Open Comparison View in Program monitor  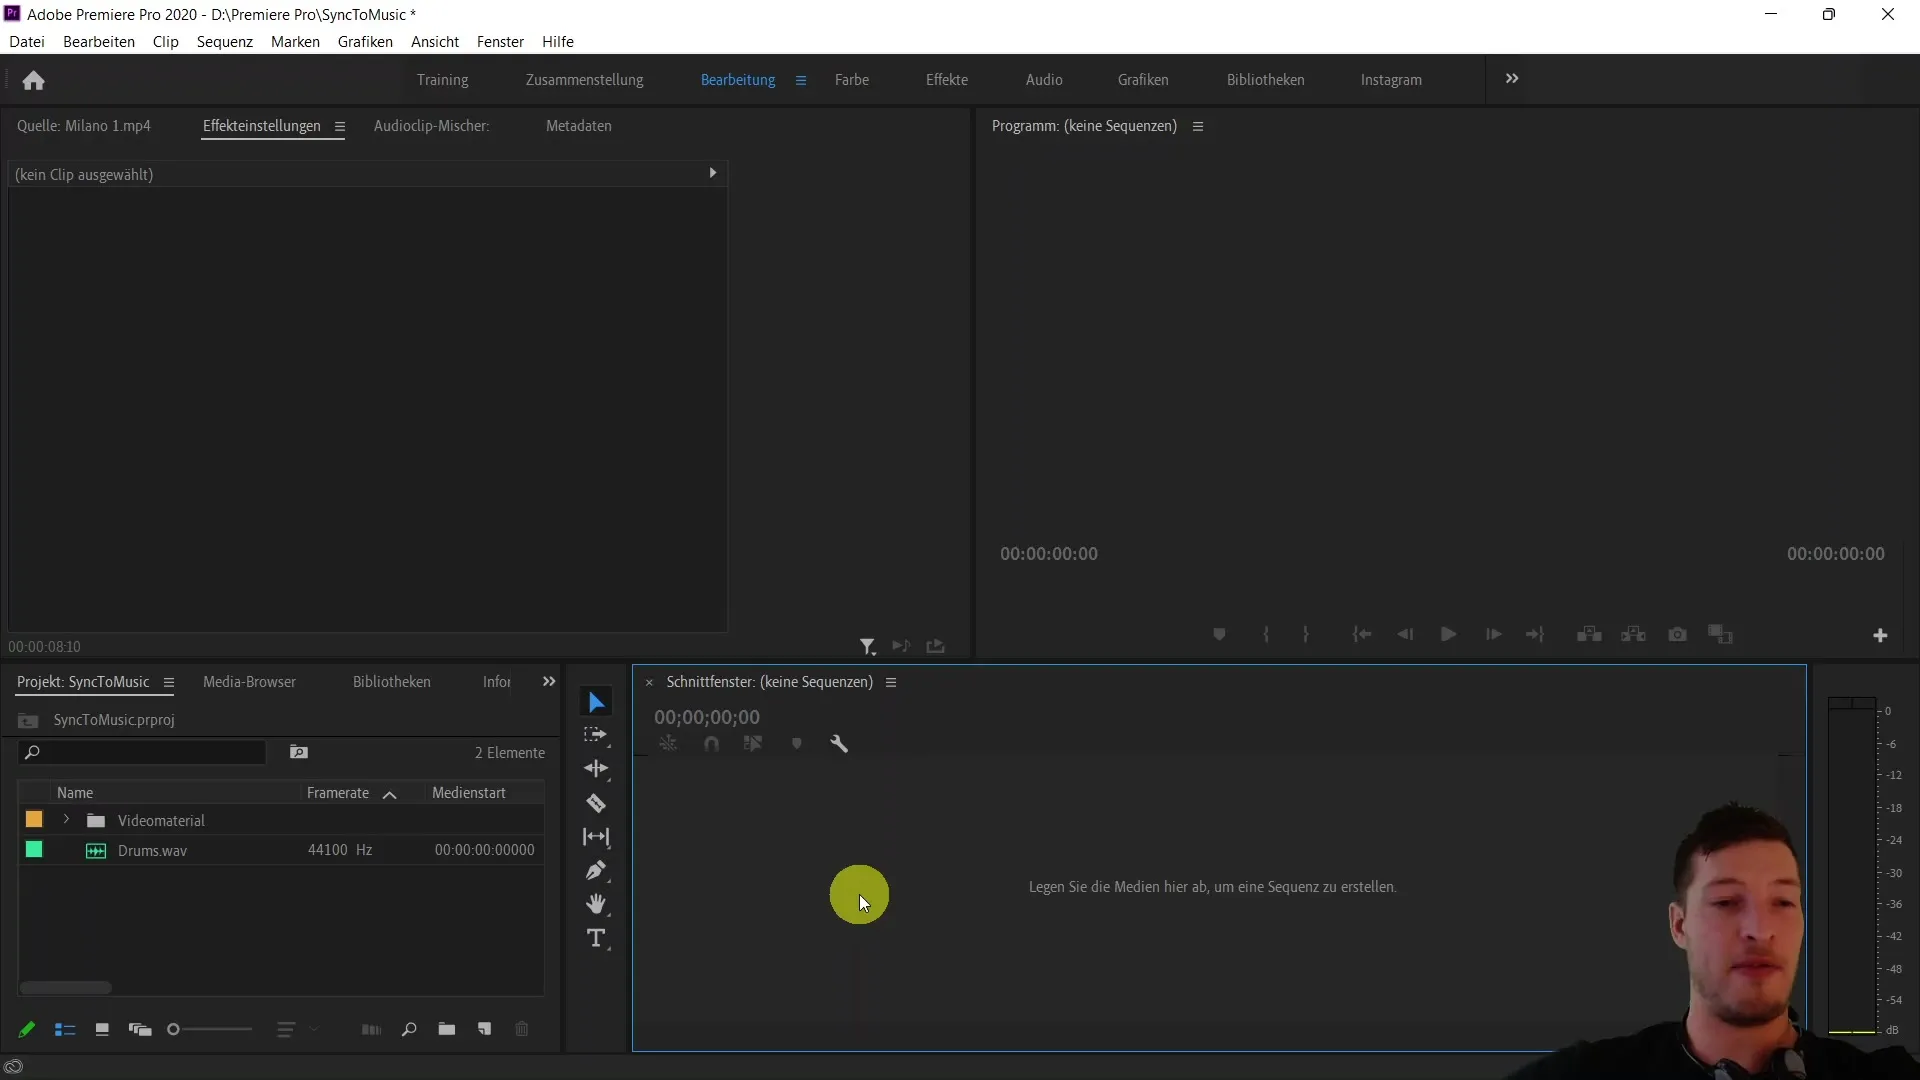(x=1720, y=634)
